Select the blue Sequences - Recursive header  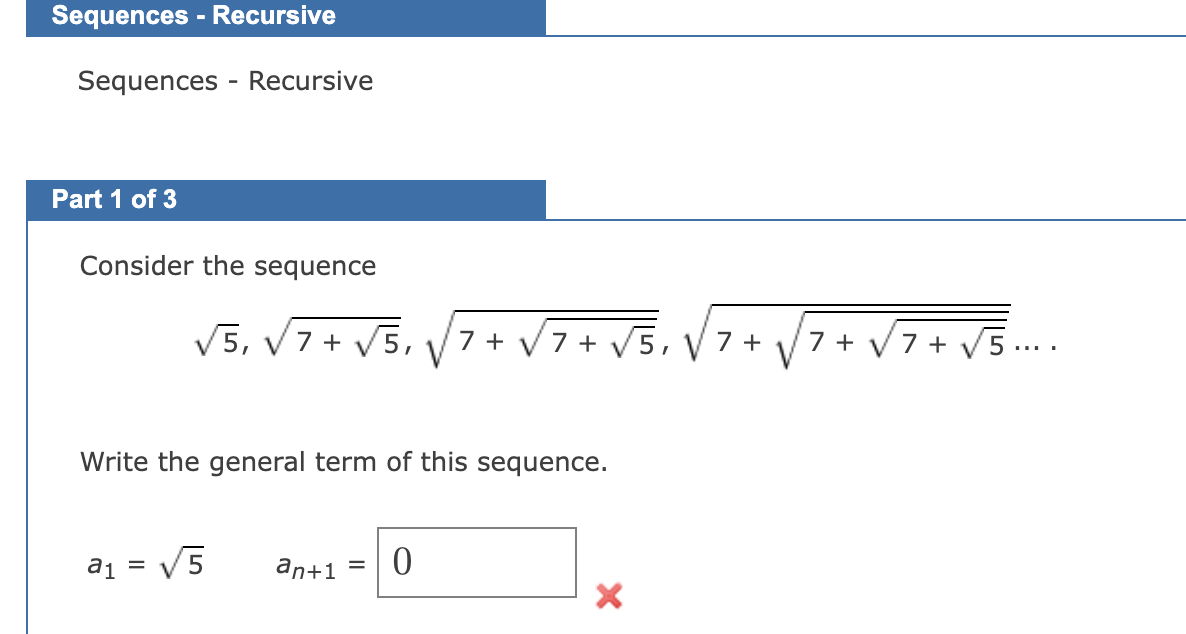286,17
